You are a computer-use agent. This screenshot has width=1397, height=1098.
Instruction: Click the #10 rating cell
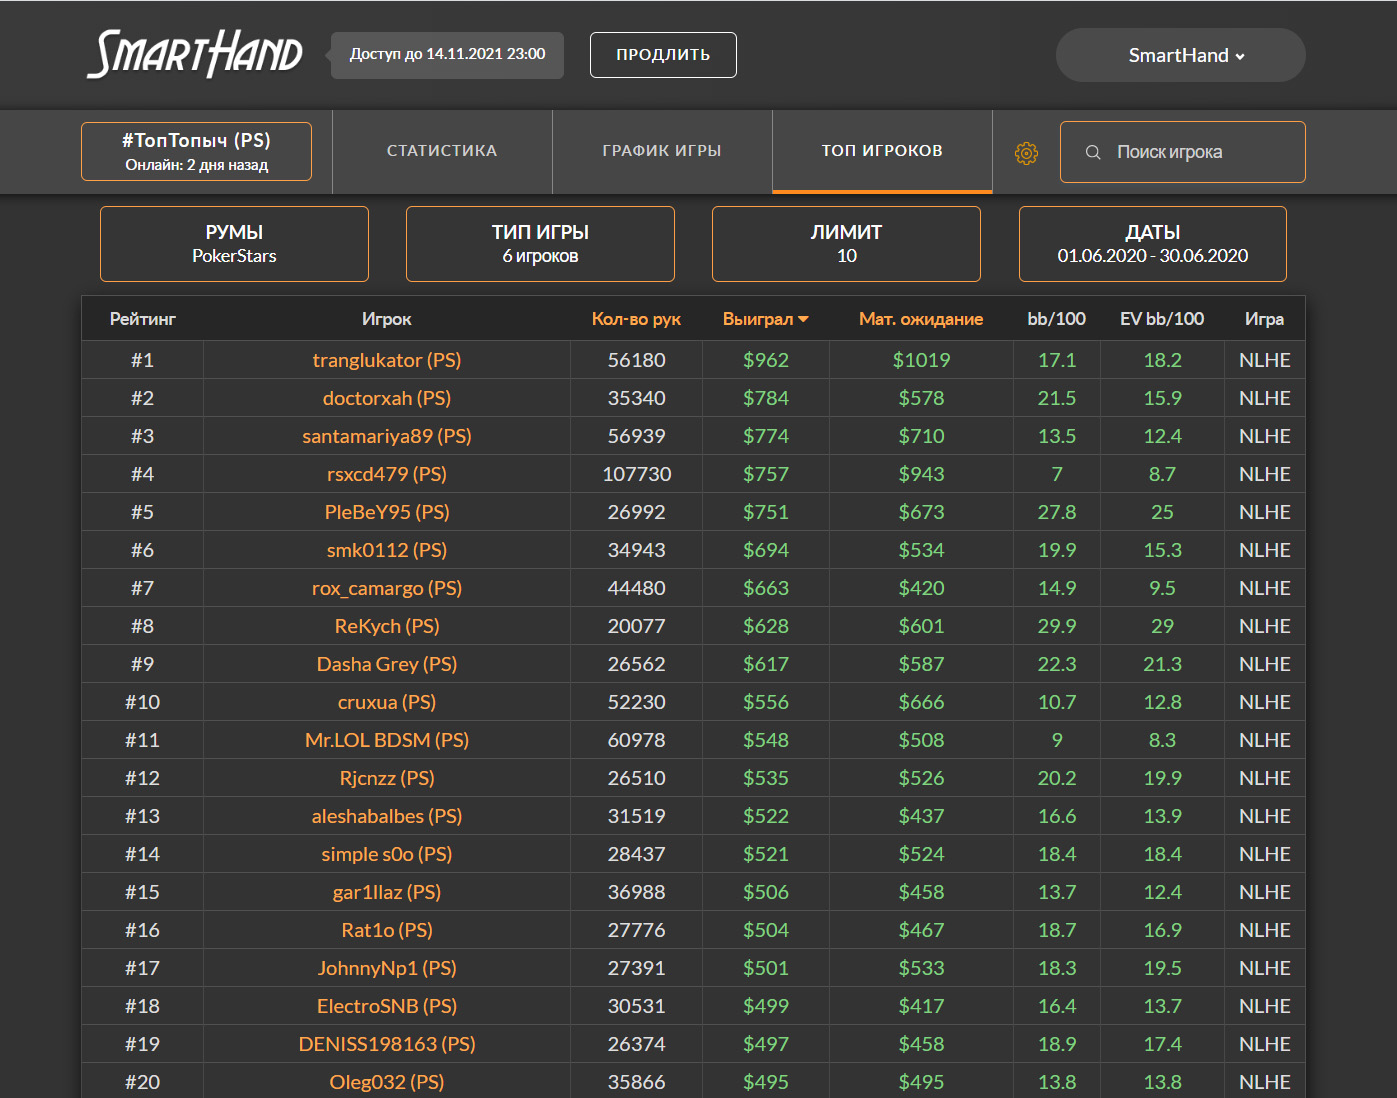point(142,702)
